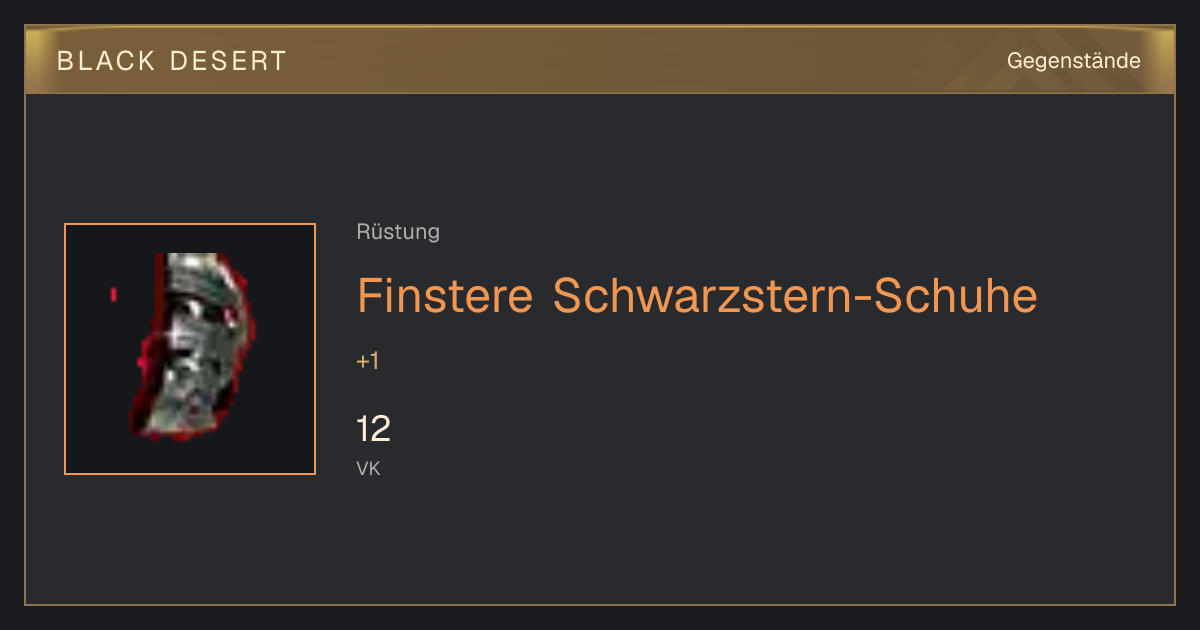Click the word BLACK in the header
Screen dimensions: 1200x630
coord(106,61)
